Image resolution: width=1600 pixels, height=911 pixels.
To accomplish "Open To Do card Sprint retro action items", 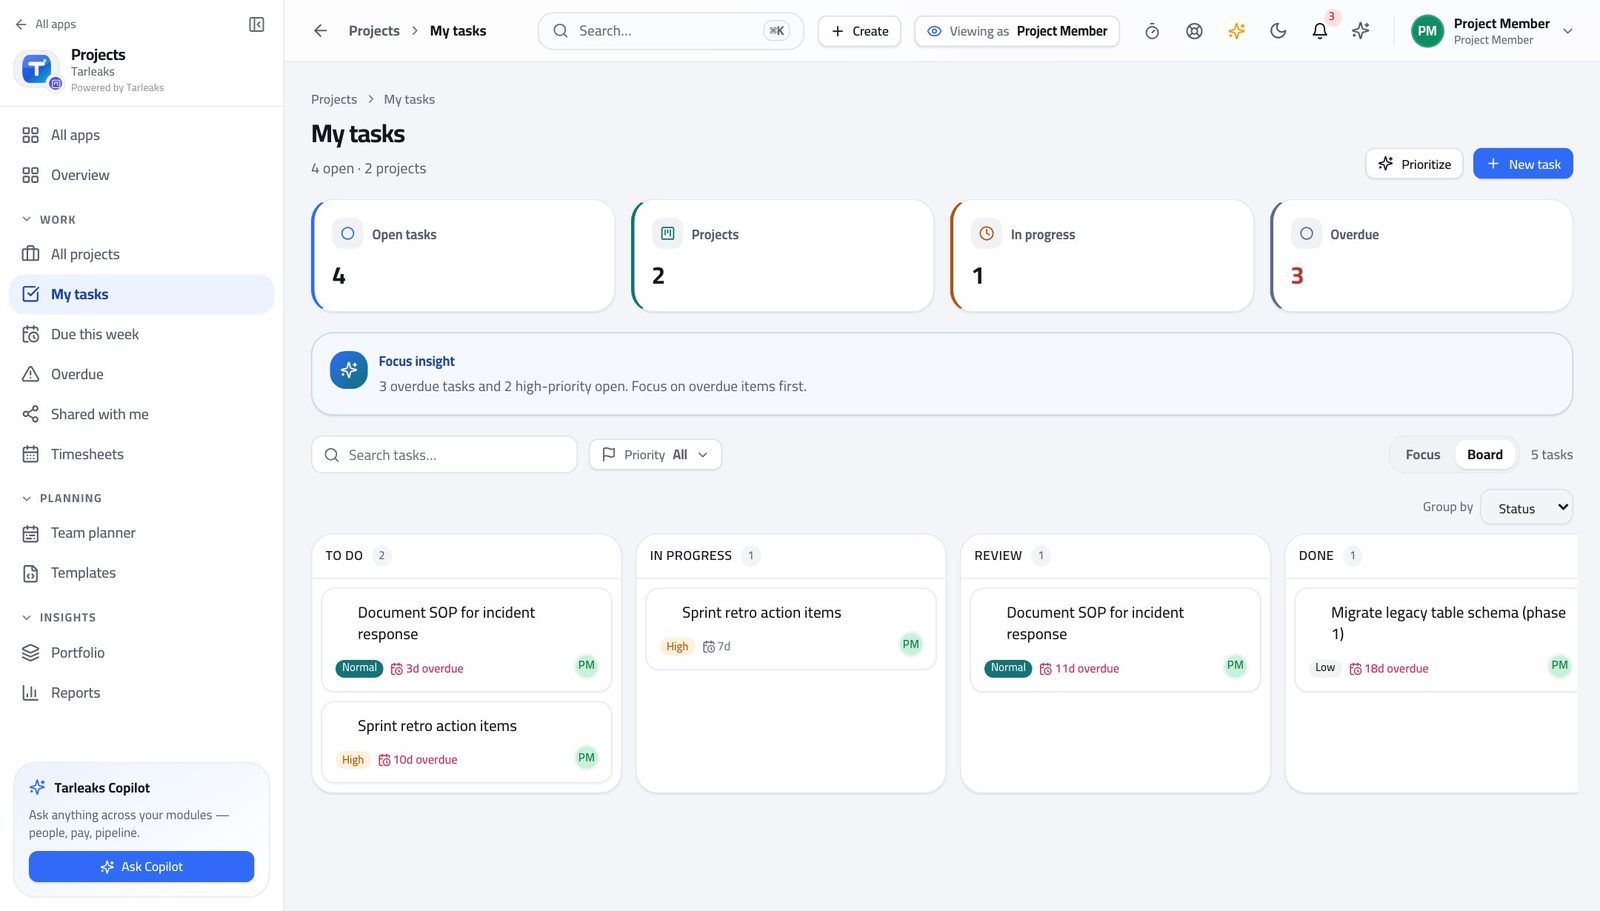I will coord(466,742).
